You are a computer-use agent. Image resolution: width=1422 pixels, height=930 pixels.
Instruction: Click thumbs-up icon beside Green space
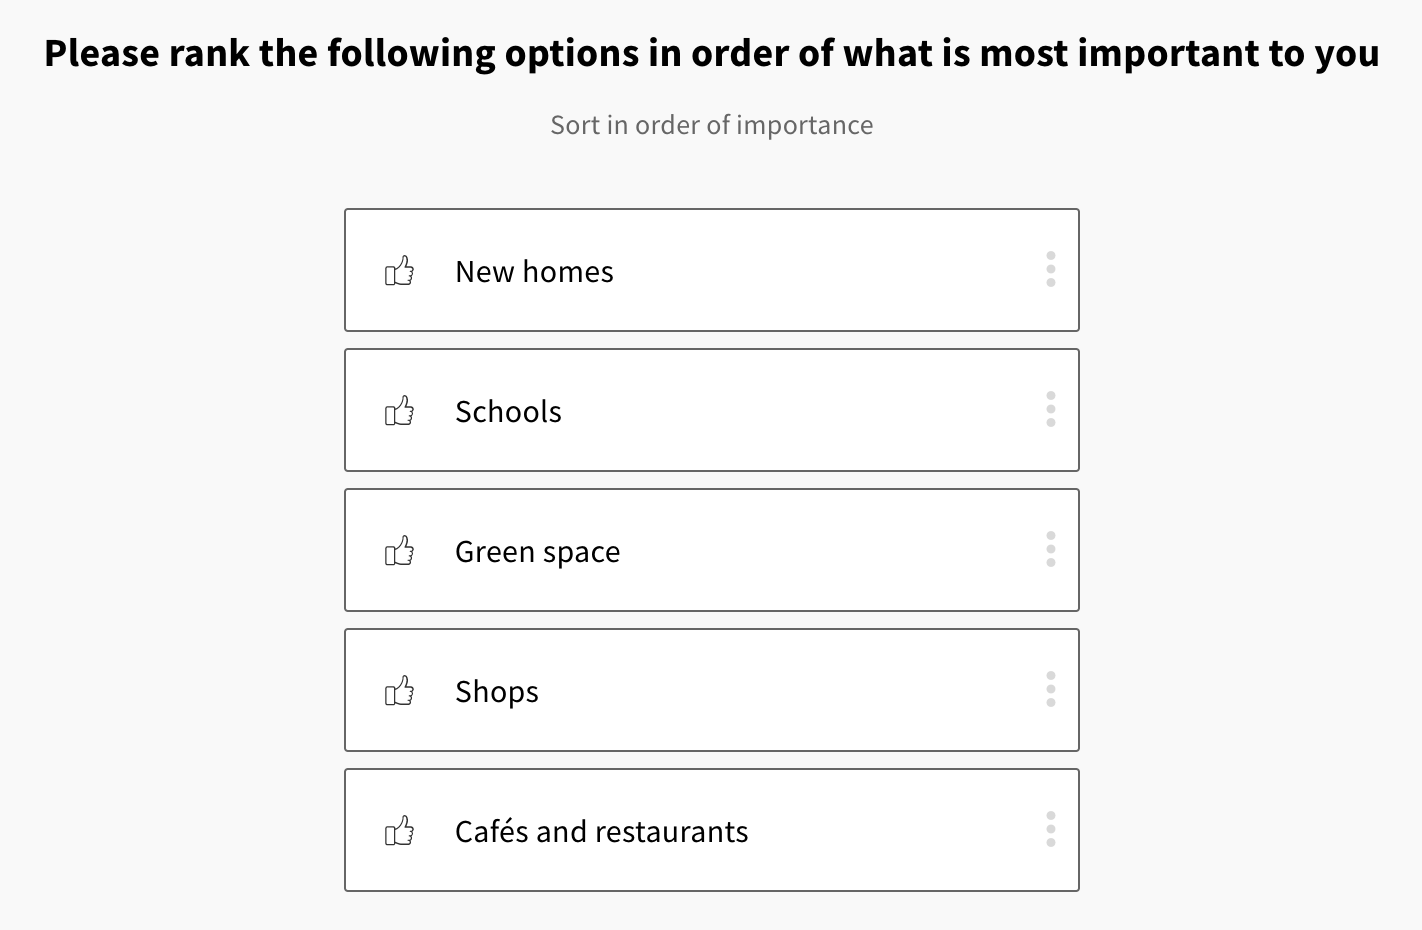400,551
